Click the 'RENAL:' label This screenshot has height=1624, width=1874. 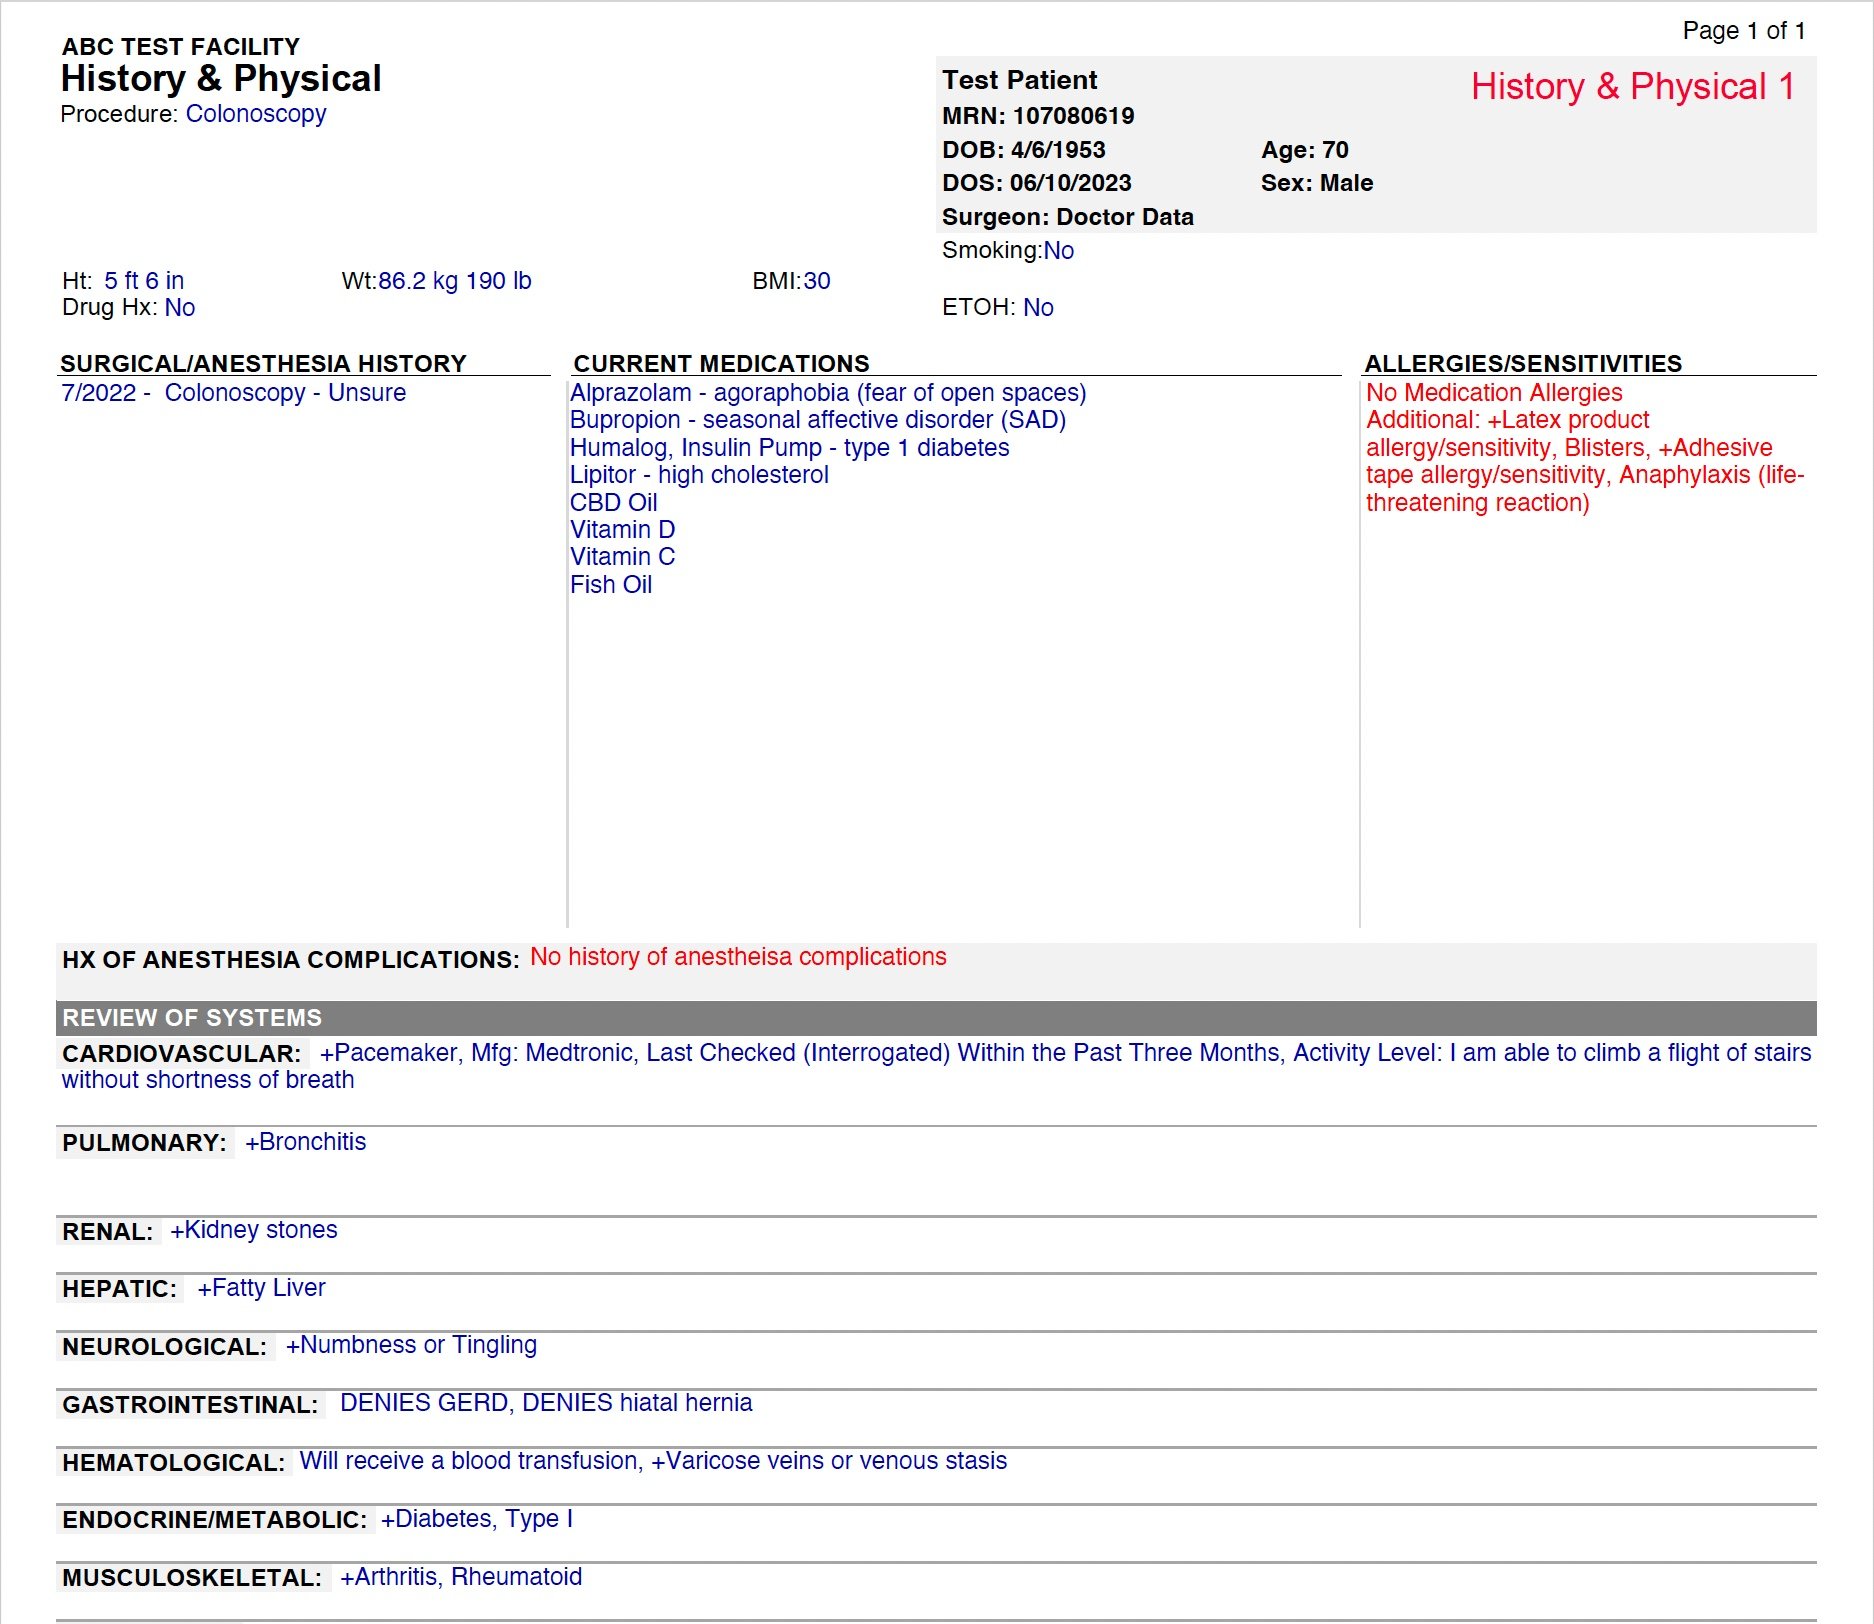[x=108, y=1232]
